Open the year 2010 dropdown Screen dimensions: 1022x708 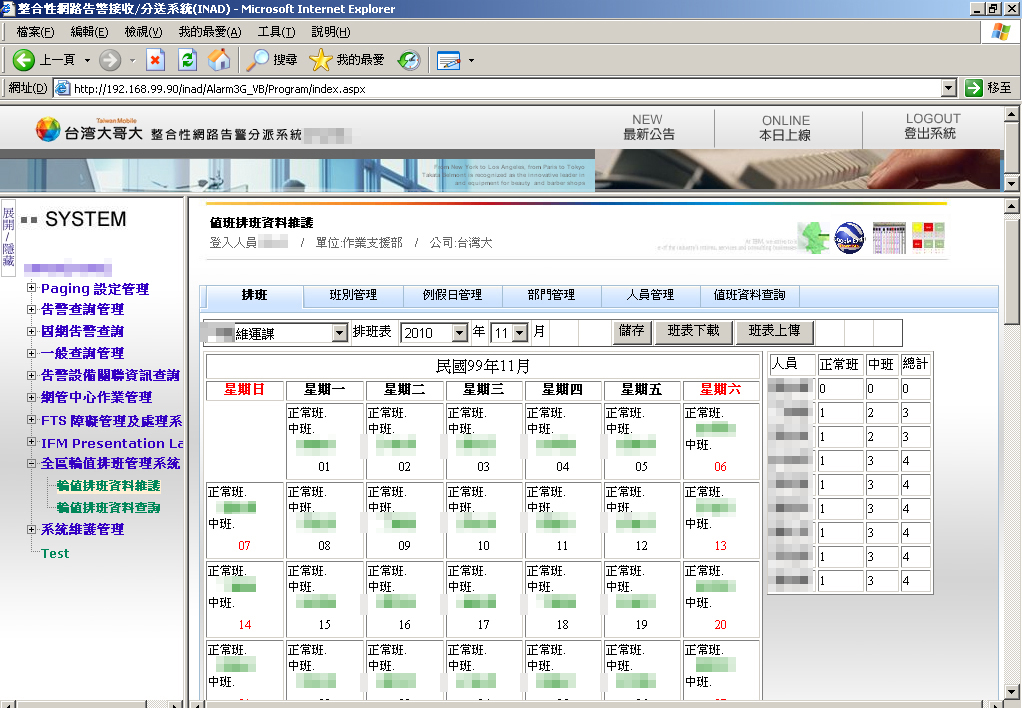pos(459,333)
